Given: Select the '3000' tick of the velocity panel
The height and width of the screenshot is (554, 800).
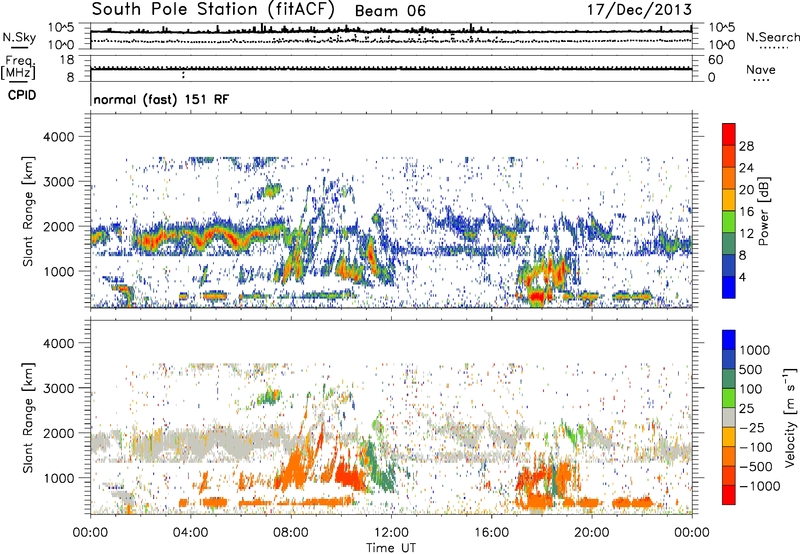Looking at the screenshot, I should pos(58,388).
